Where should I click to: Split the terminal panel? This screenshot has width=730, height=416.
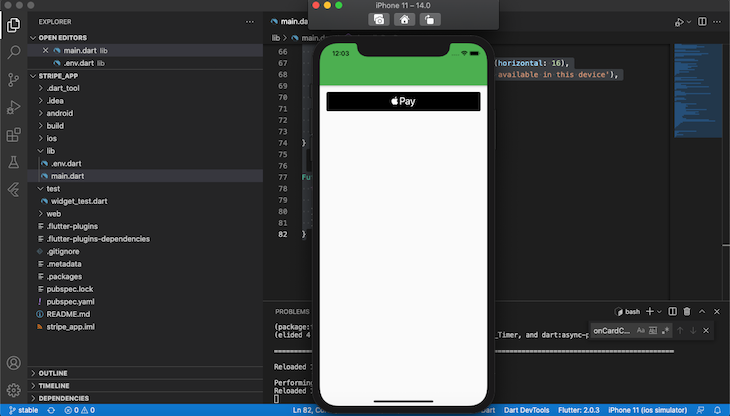[672, 311]
